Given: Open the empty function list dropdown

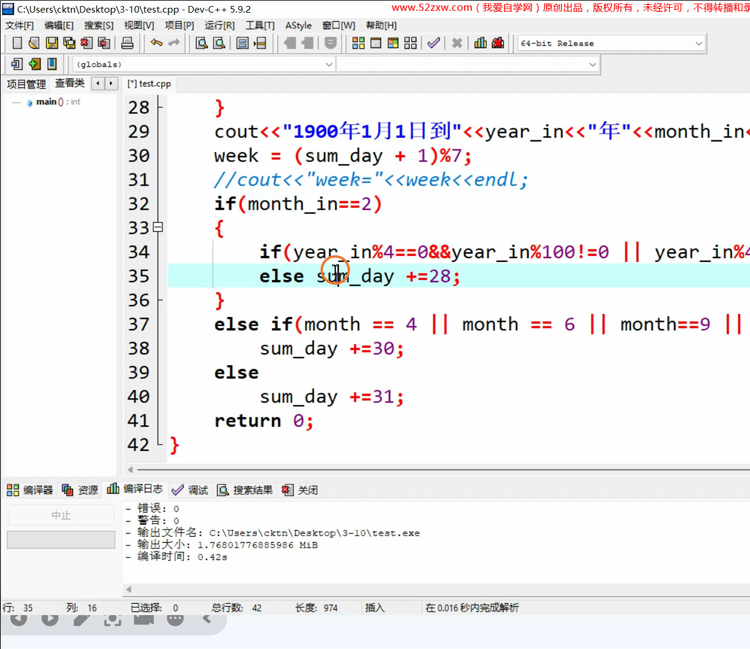Looking at the screenshot, I should coord(592,64).
